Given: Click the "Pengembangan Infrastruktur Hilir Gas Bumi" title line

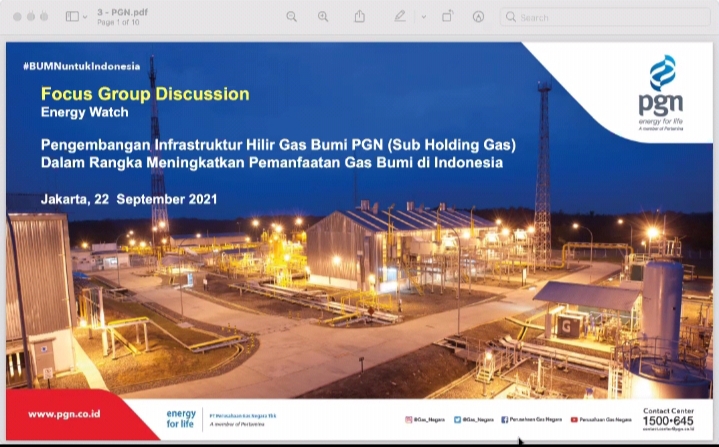Looking at the screenshot, I should (x=278, y=145).
